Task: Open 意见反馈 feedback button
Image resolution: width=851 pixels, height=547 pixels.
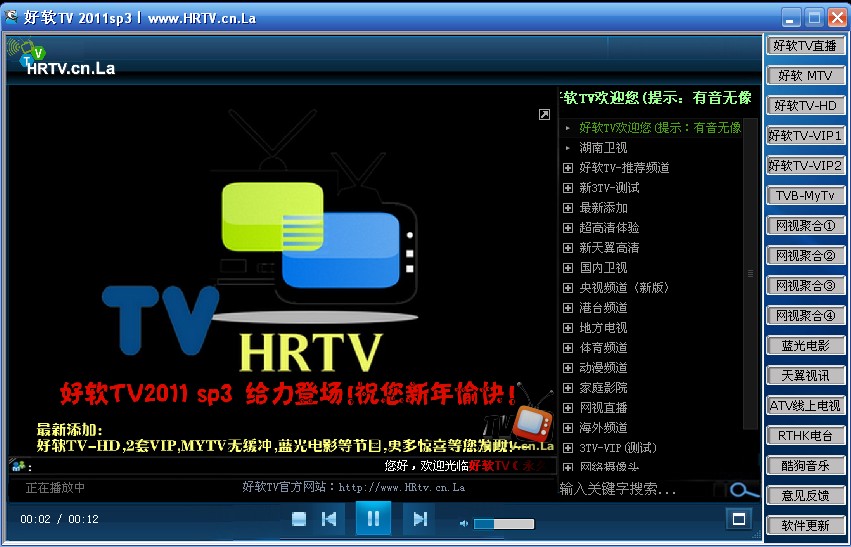Action: point(805,495)
